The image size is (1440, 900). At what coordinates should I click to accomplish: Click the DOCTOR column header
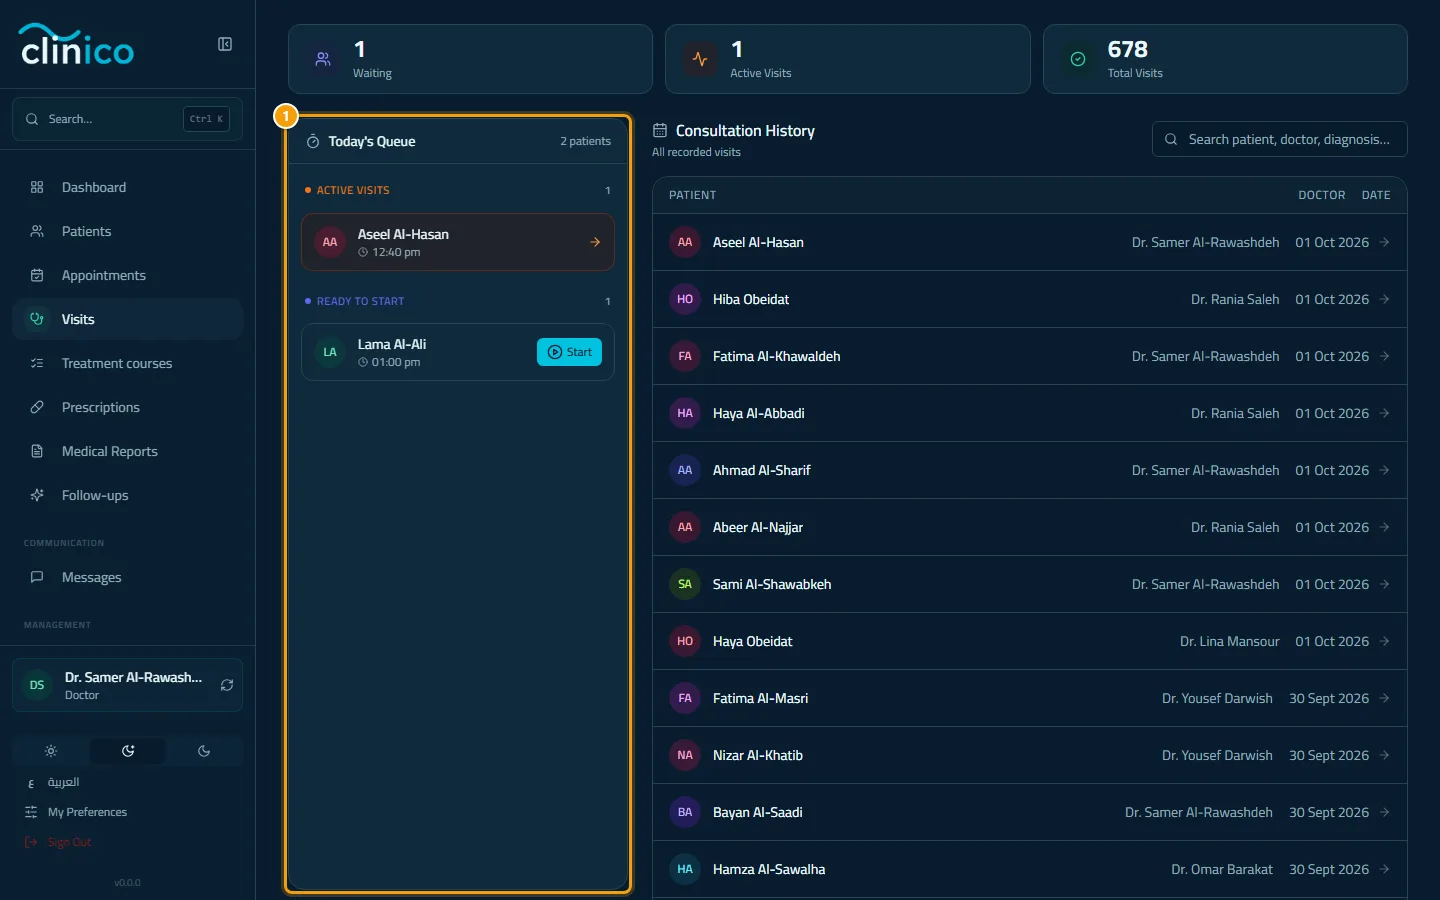coord(1322,195)
